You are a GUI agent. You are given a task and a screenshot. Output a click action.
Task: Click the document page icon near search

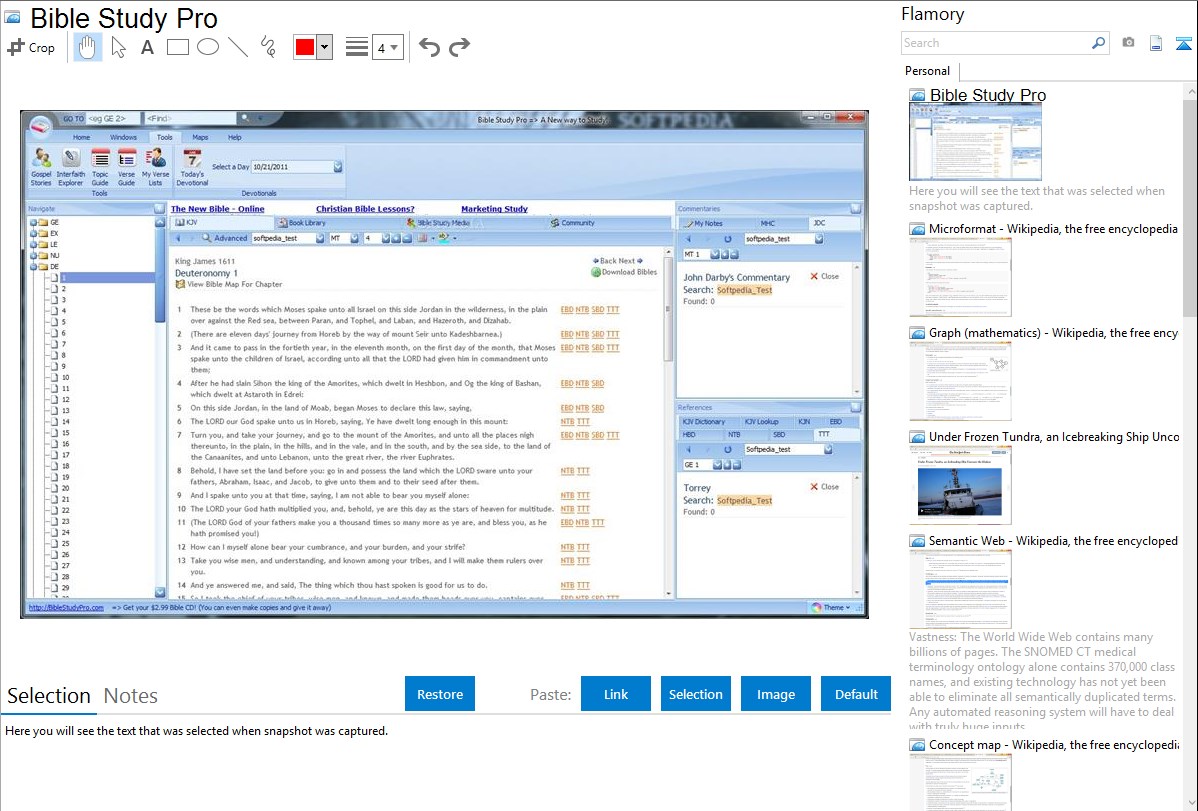click(1156, 43)
